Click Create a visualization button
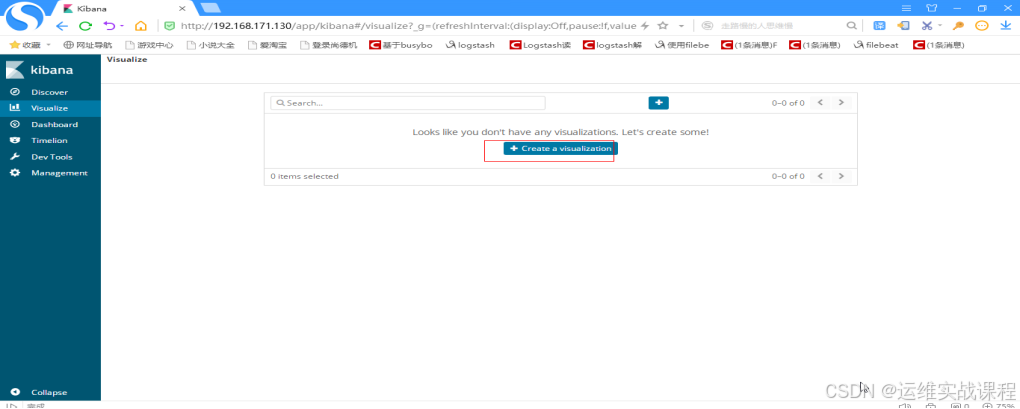 pyautogui.click(x=560, y=149)
